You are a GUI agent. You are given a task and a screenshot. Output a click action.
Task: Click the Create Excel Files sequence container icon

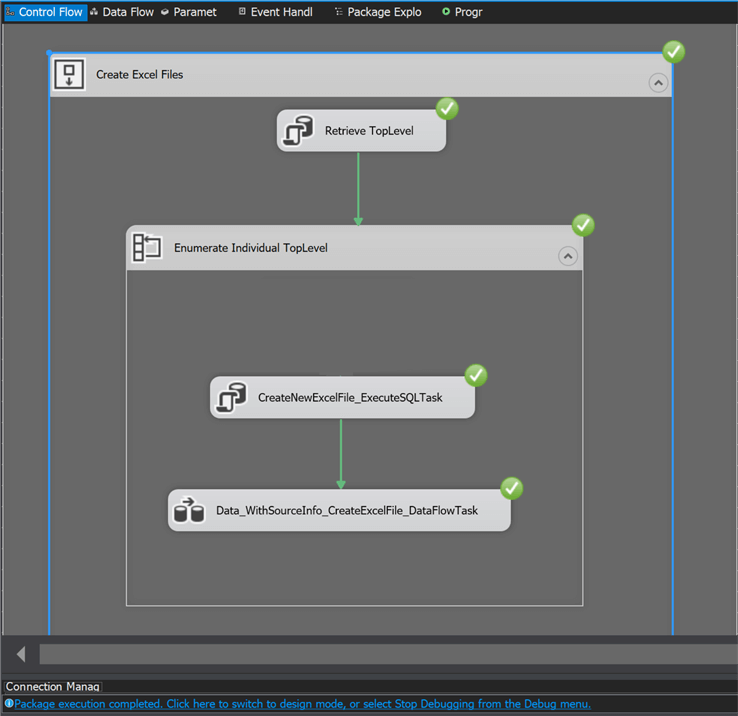tap(69, 75)
